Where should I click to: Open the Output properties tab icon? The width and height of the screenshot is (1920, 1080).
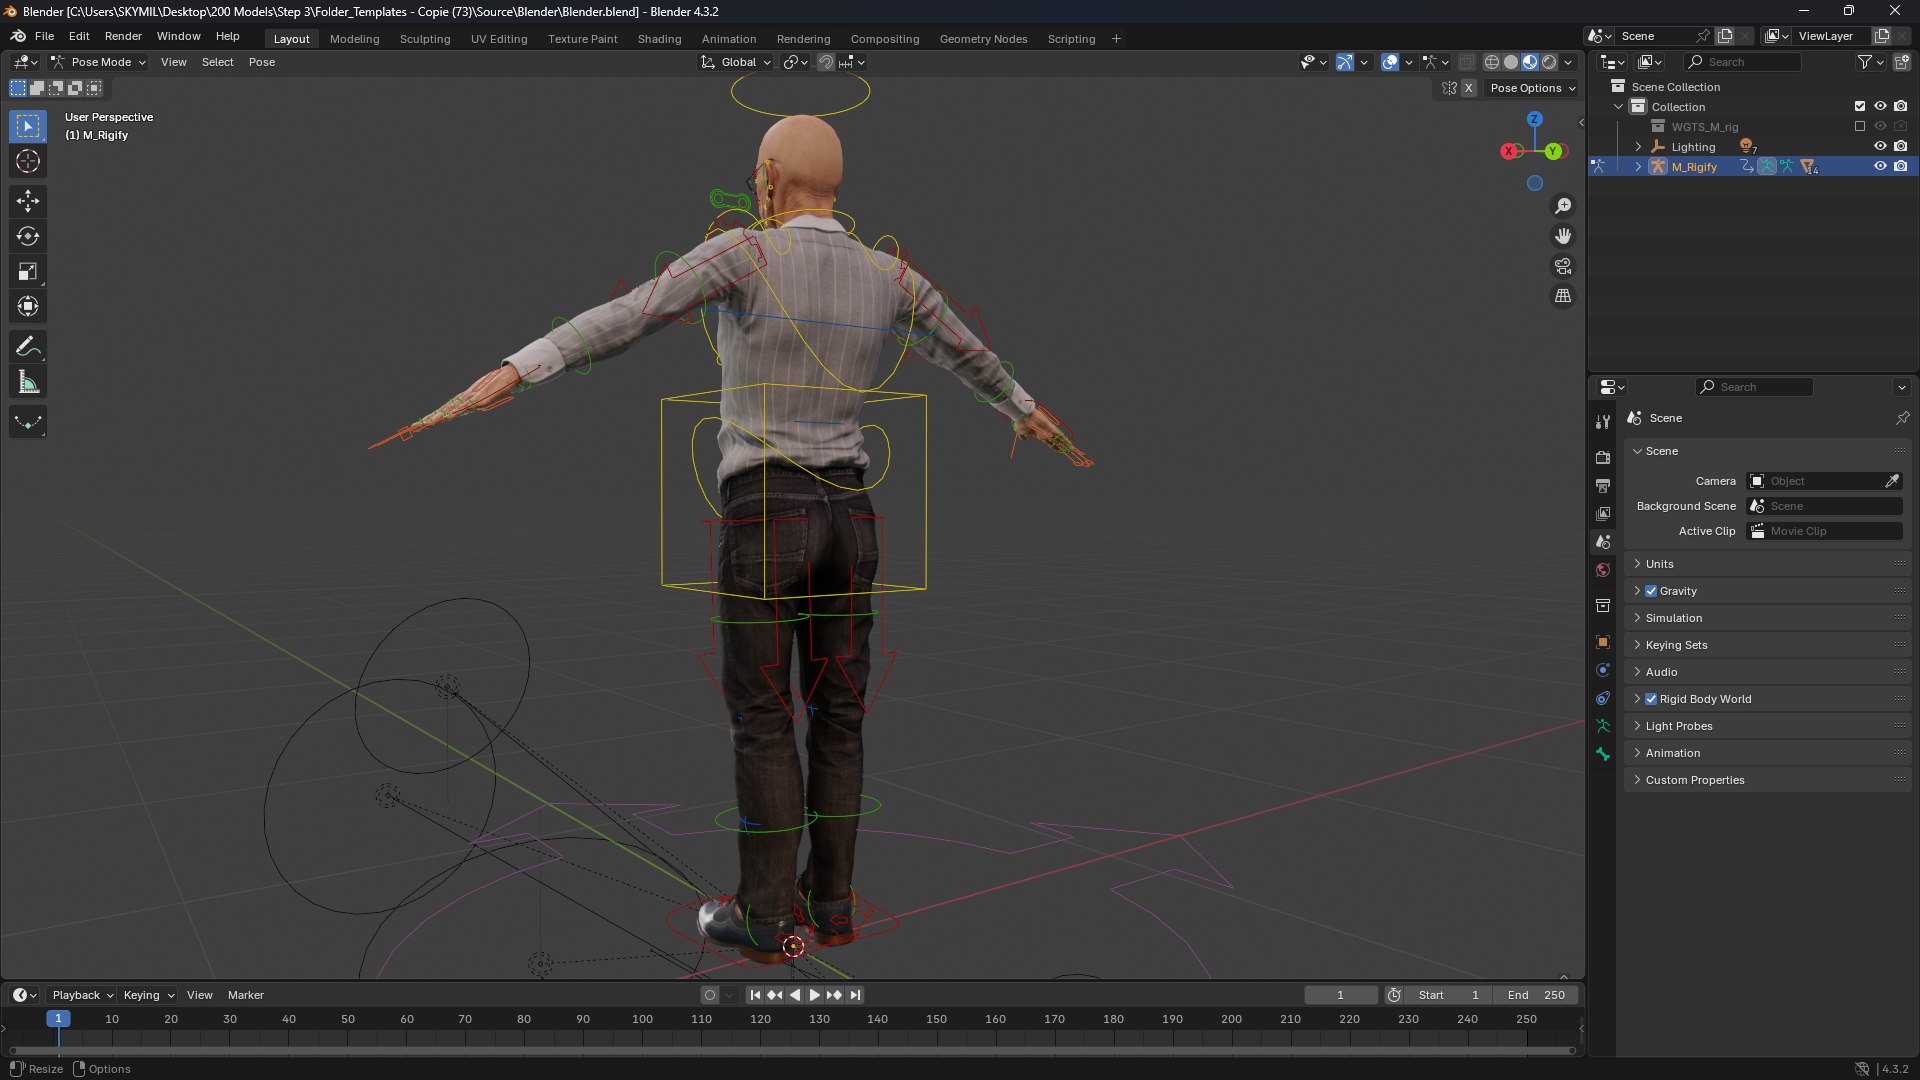1603,485
